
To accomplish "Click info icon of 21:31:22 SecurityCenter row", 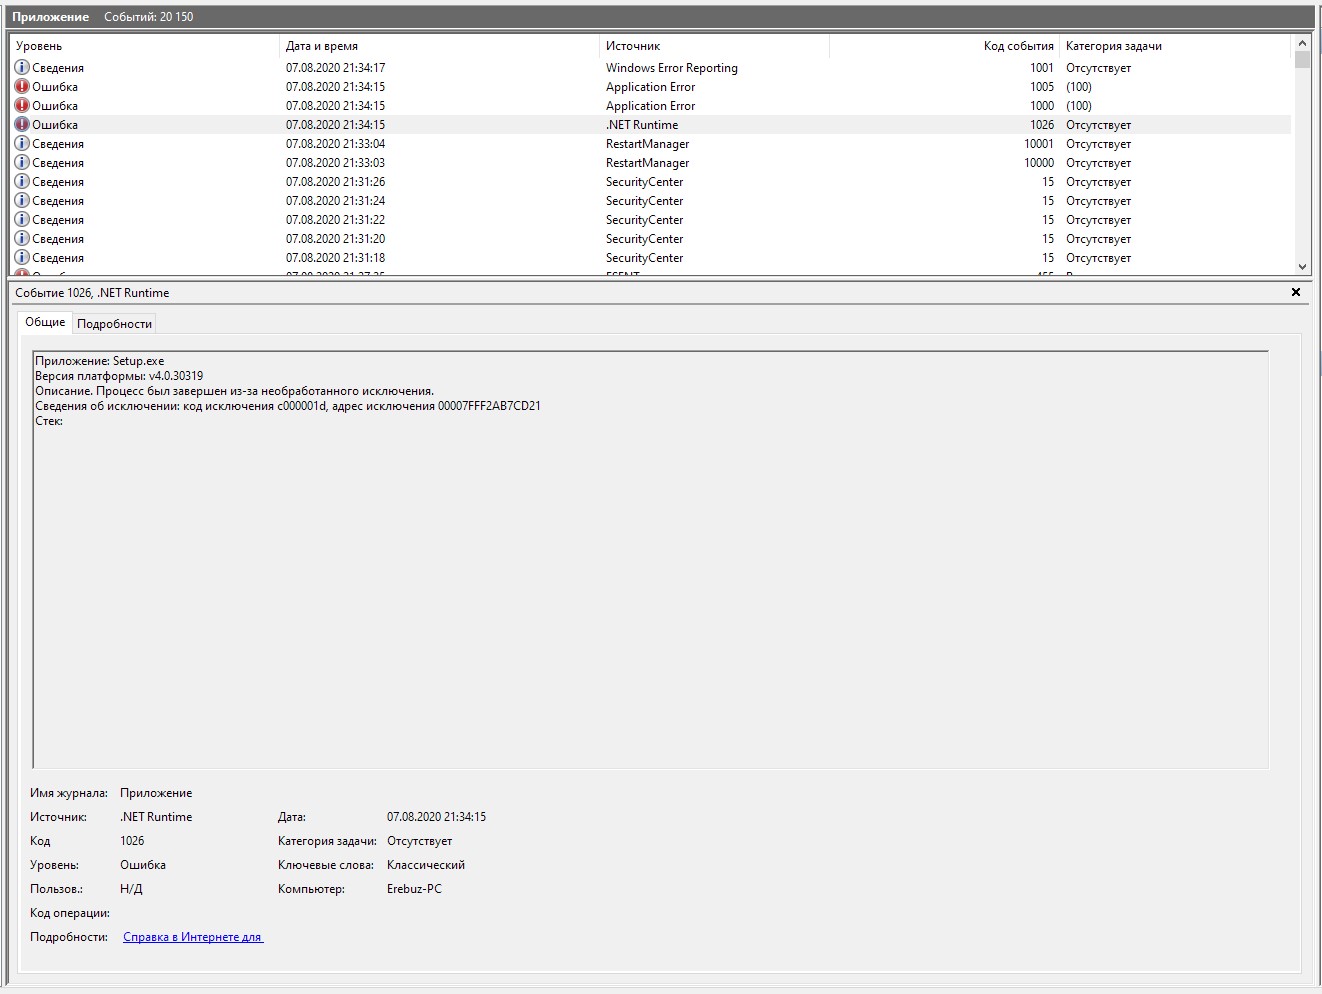I will pos(22,219).
